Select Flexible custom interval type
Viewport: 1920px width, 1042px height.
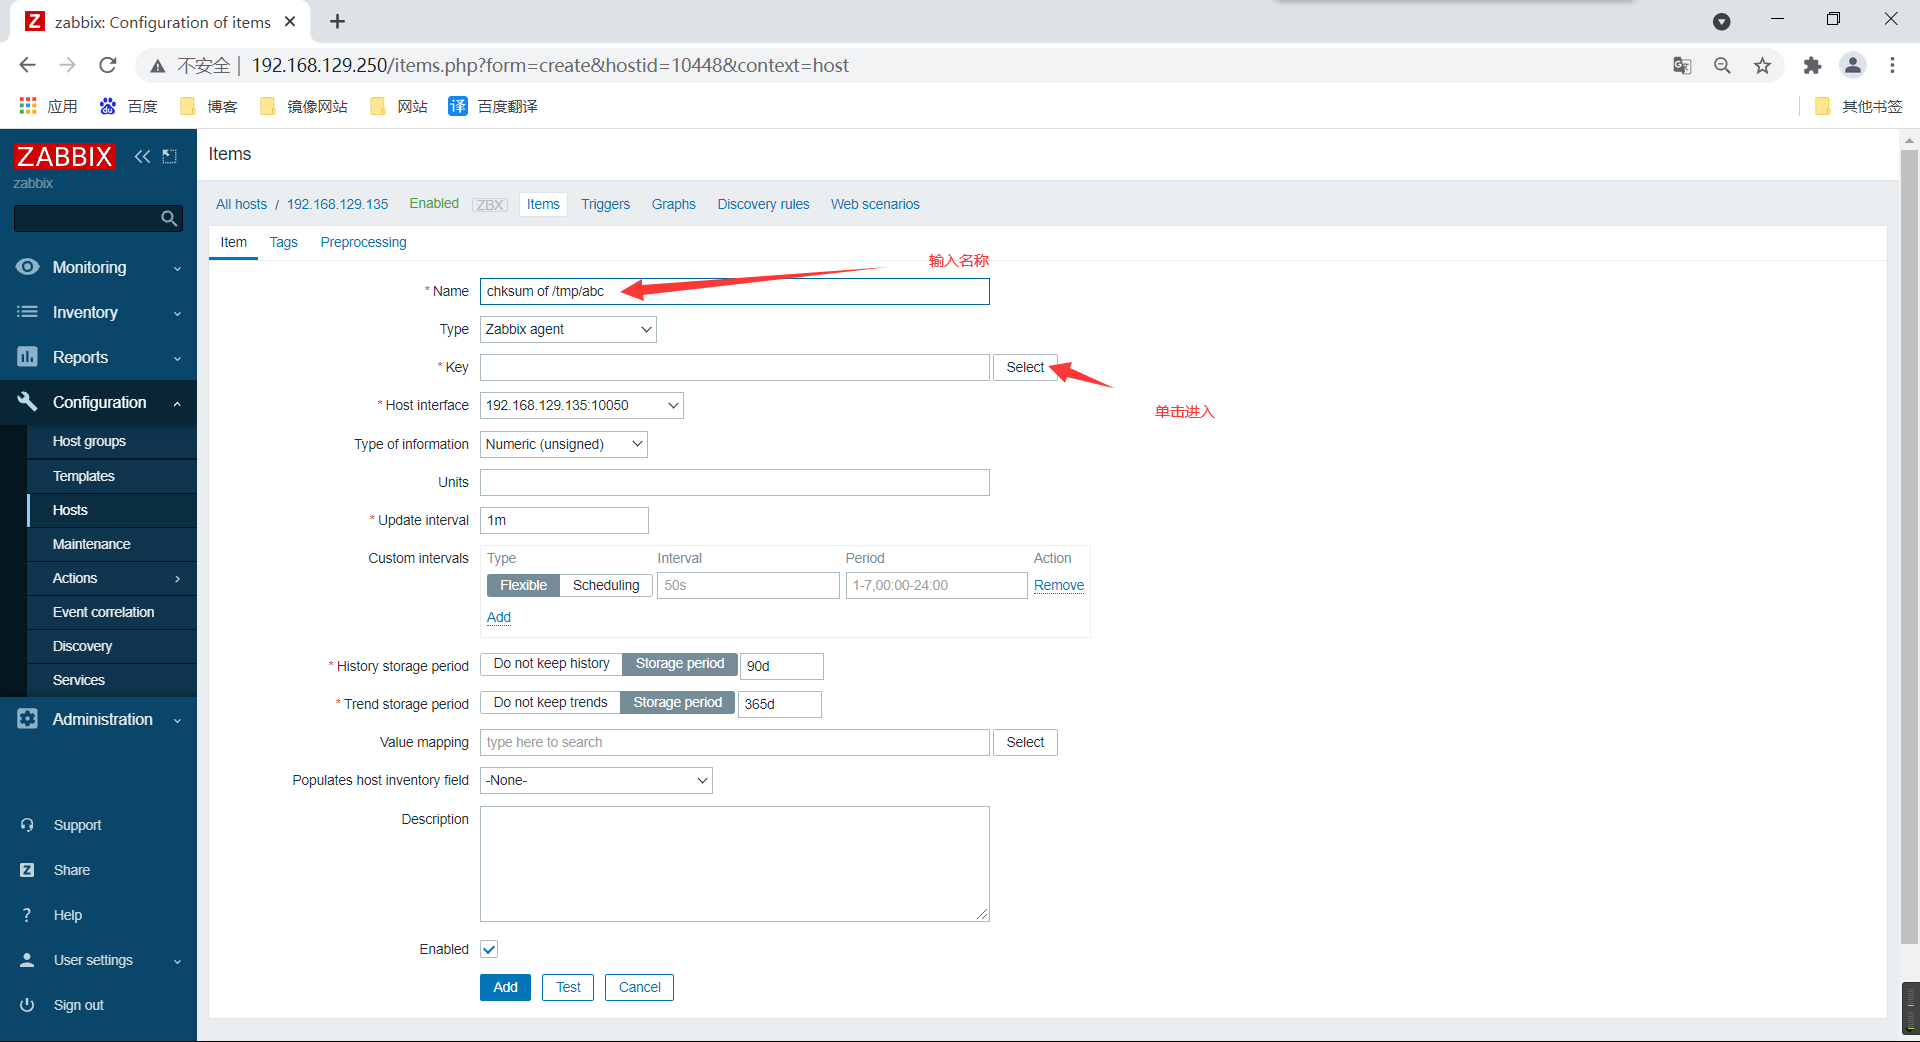523,585
